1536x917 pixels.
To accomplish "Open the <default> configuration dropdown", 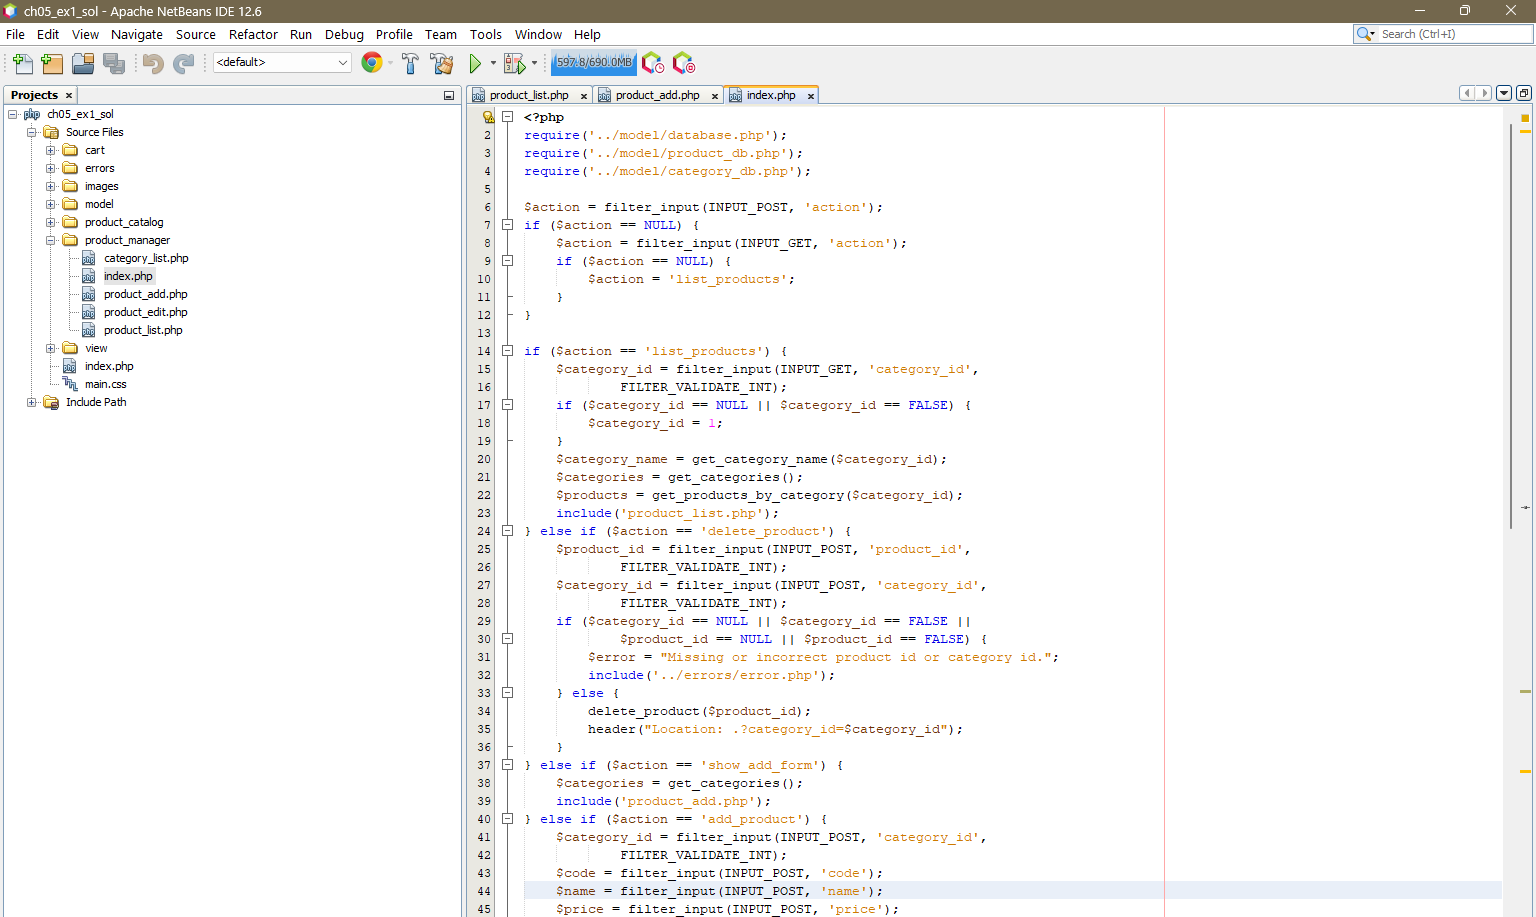I will coord(281,63).
